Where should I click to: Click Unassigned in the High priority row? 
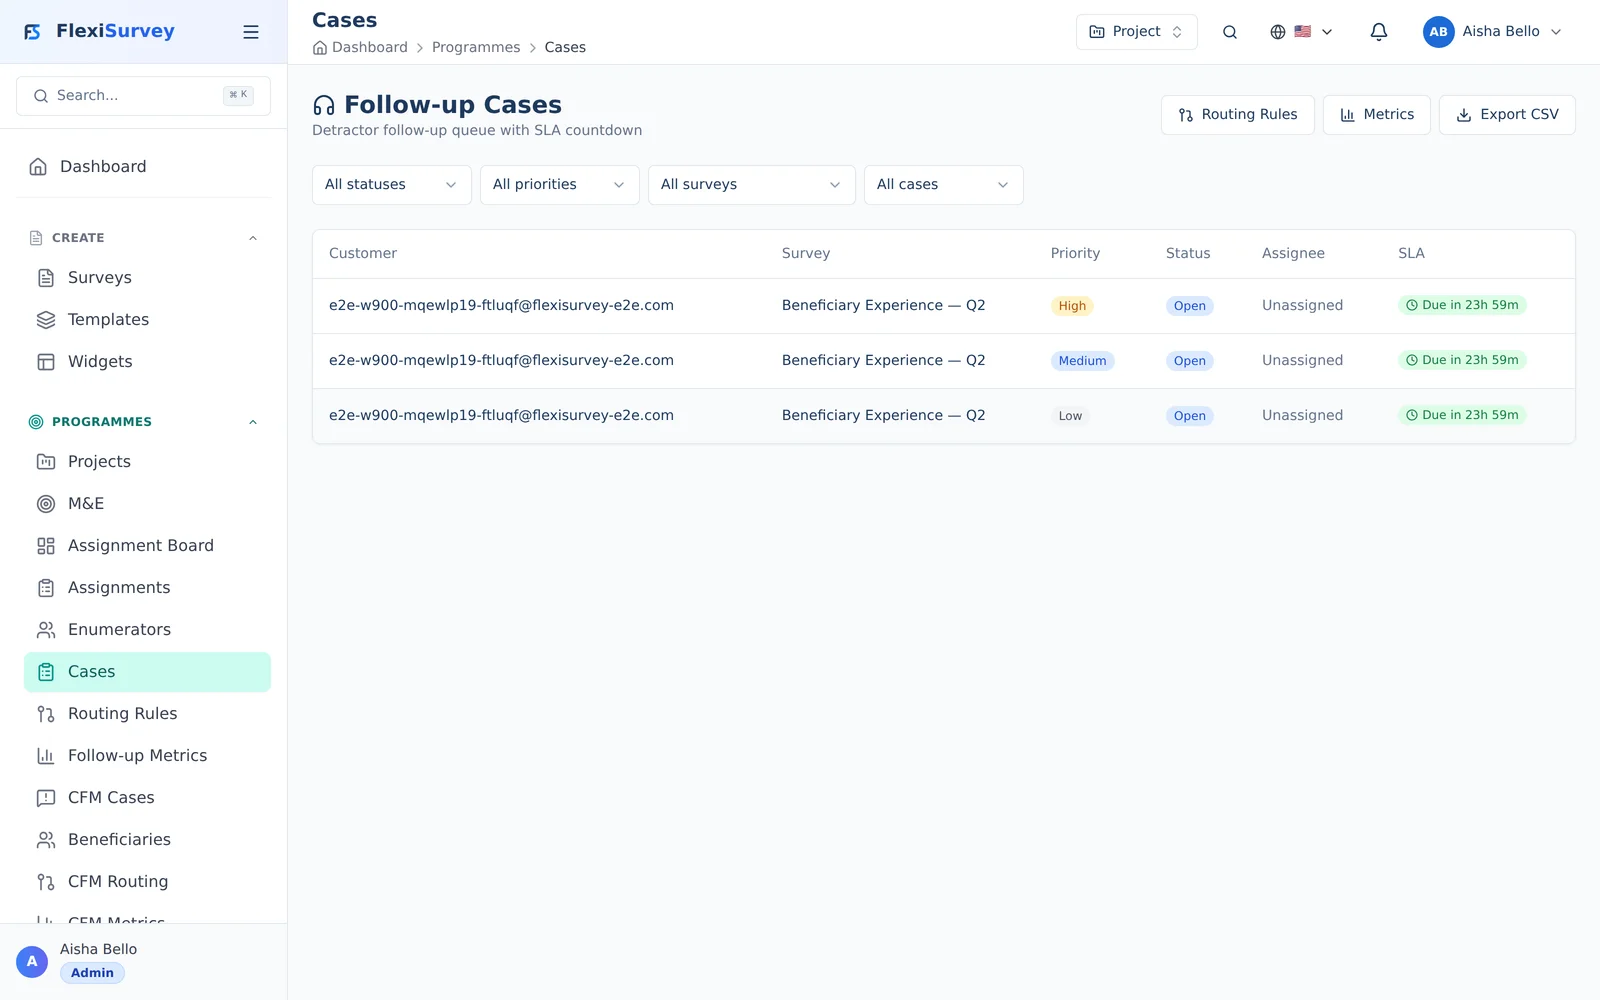(1302, 306)
